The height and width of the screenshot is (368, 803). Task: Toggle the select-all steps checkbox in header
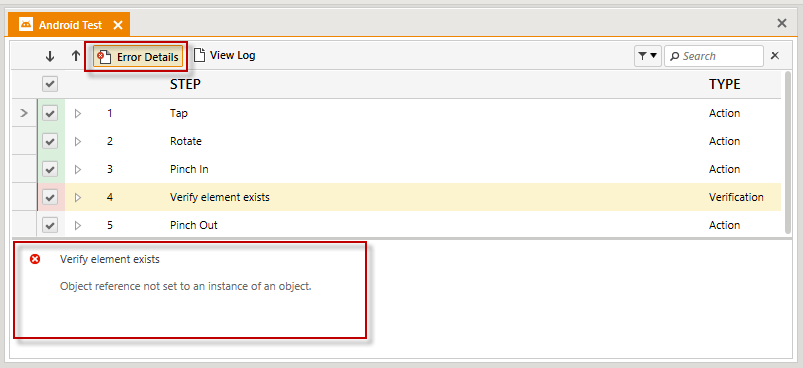pyautogui.click(x=50, y=84)
